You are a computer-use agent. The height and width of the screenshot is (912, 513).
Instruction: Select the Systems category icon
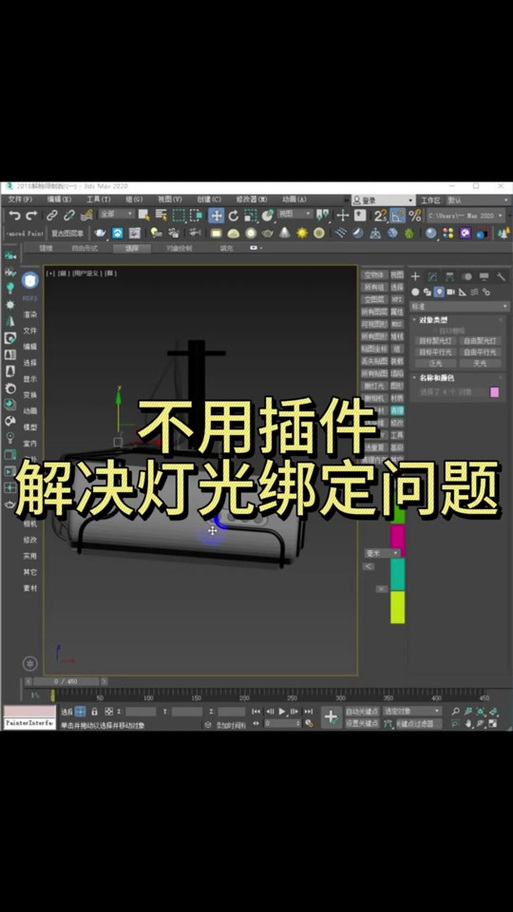486,292
